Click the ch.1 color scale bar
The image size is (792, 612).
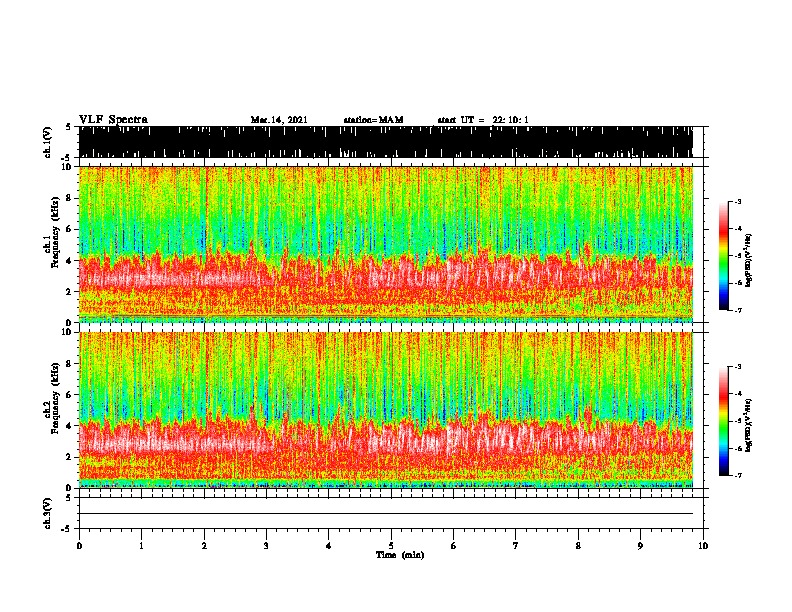723,256
